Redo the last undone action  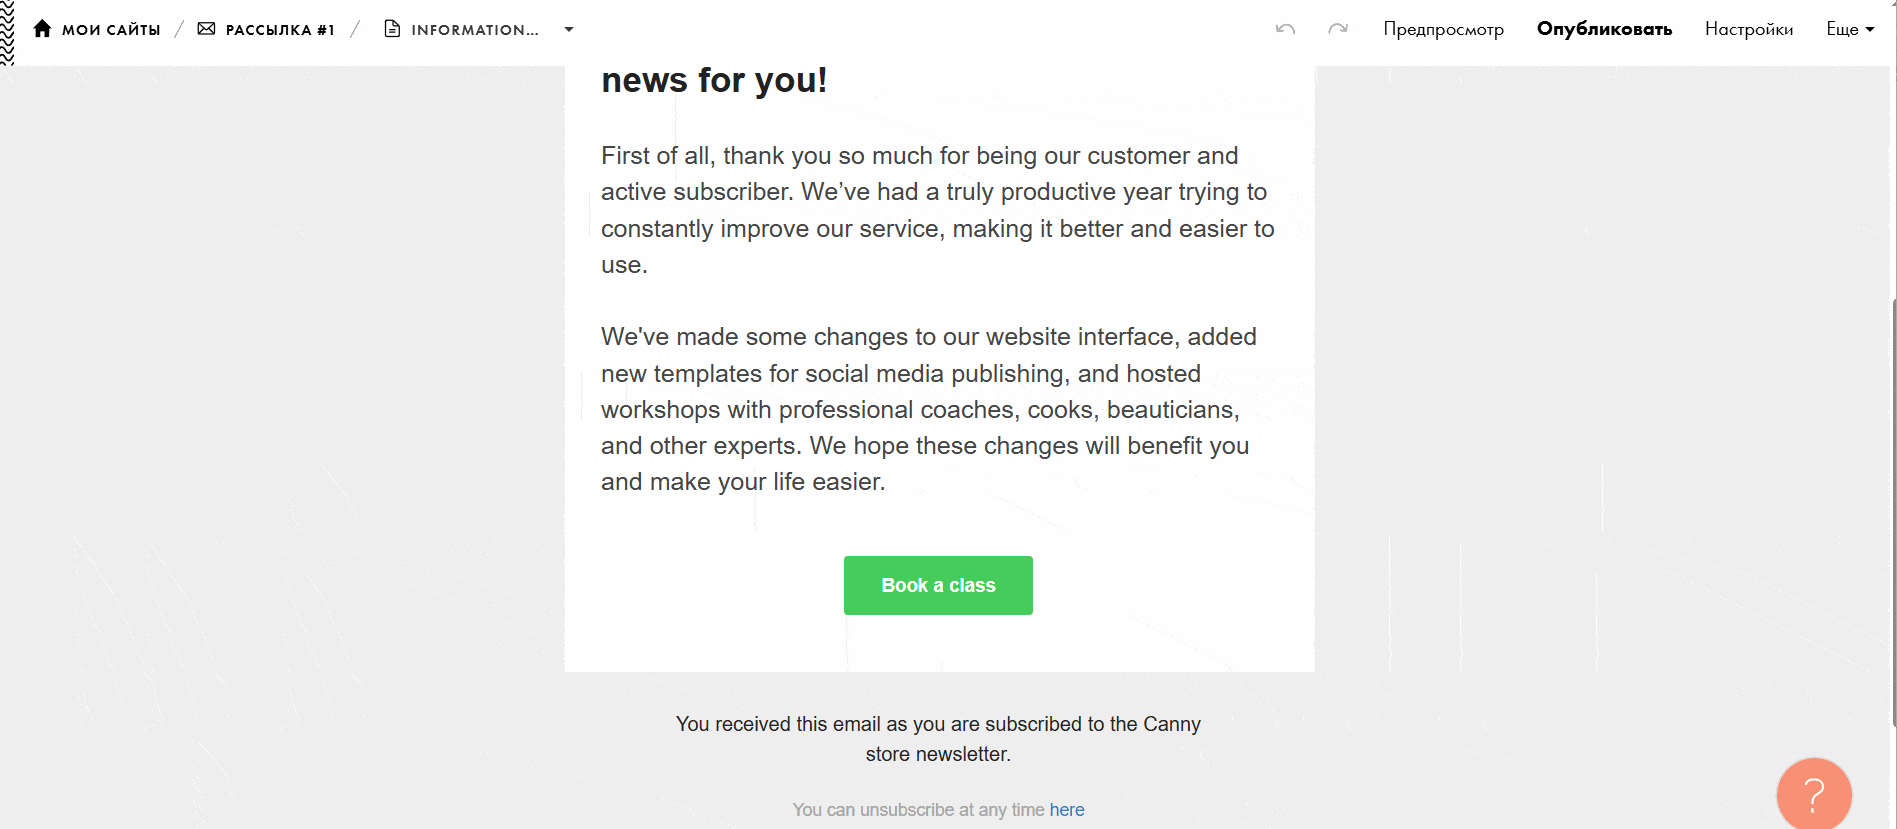(x=1337, y=29)
